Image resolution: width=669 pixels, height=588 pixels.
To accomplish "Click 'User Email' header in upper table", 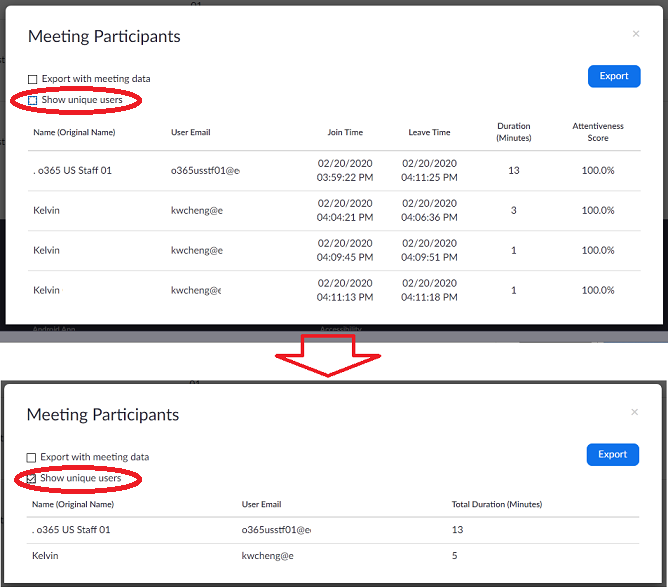I will click(x=191, y=133).
